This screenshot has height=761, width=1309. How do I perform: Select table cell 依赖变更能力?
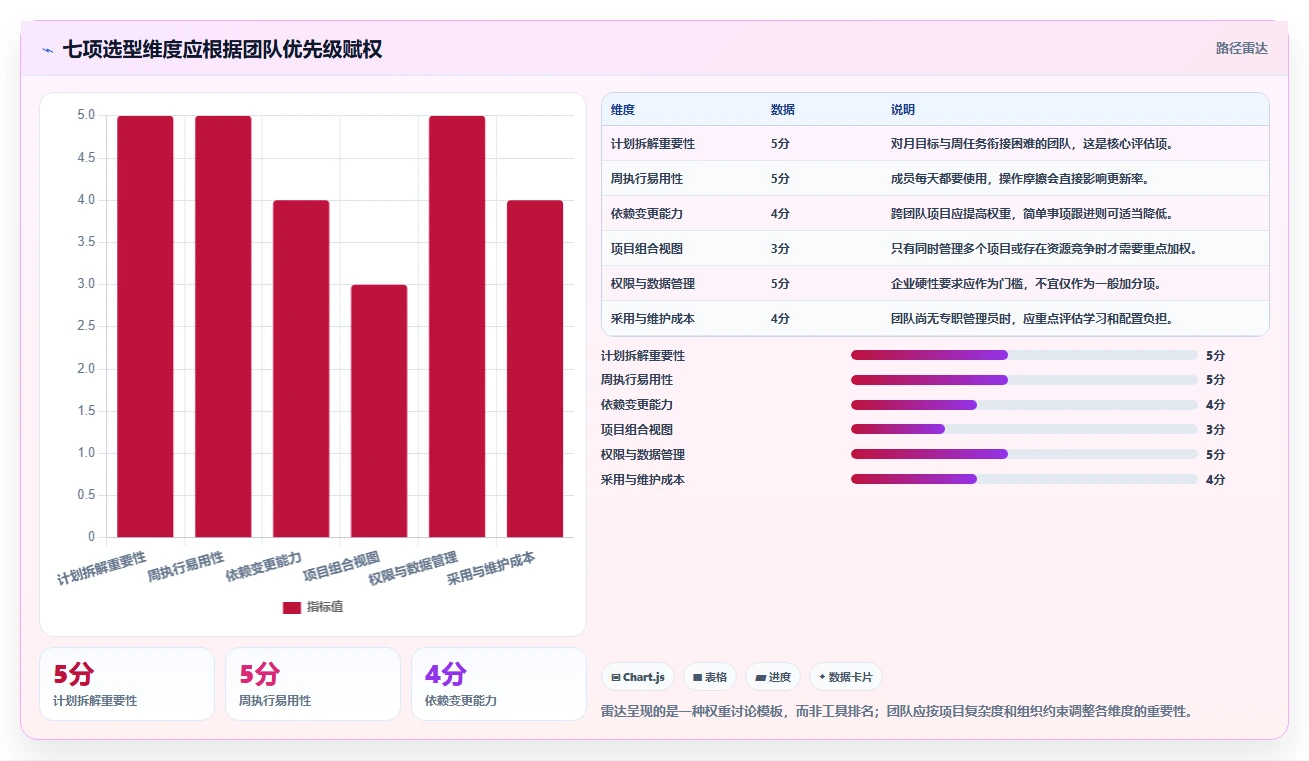coord(647,214)
